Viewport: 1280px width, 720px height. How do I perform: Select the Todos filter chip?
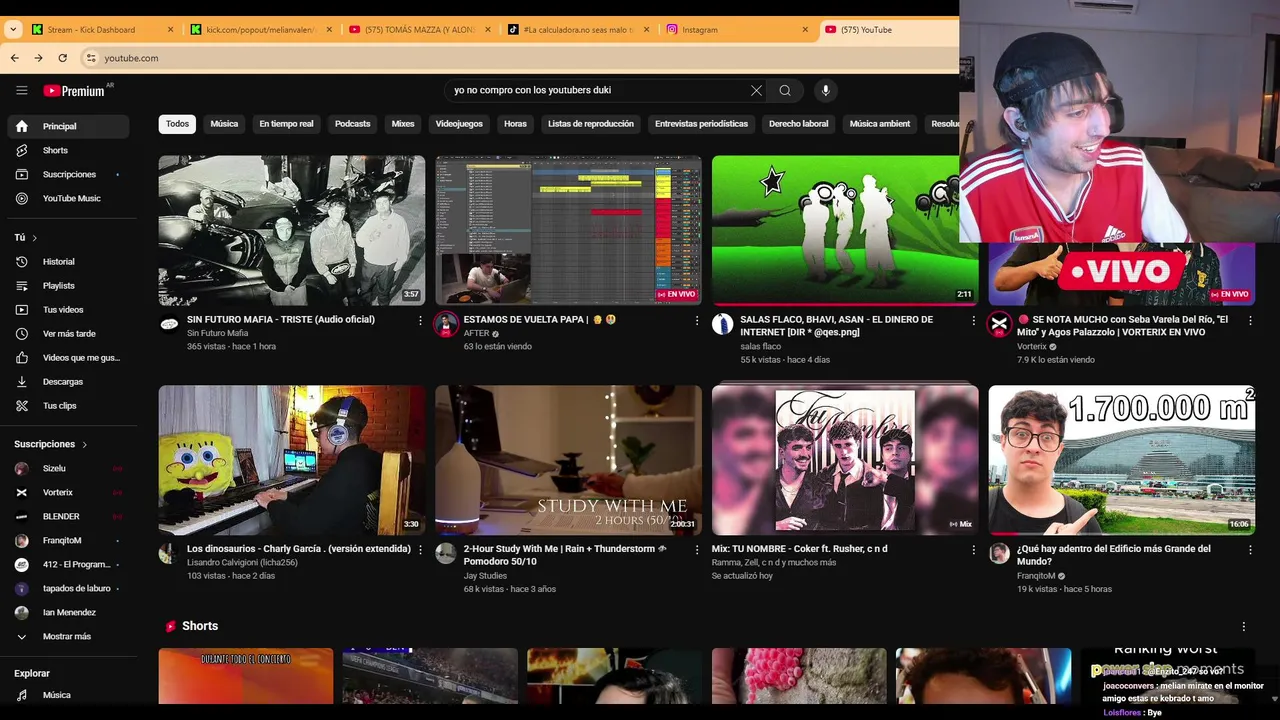coord(177,124)
